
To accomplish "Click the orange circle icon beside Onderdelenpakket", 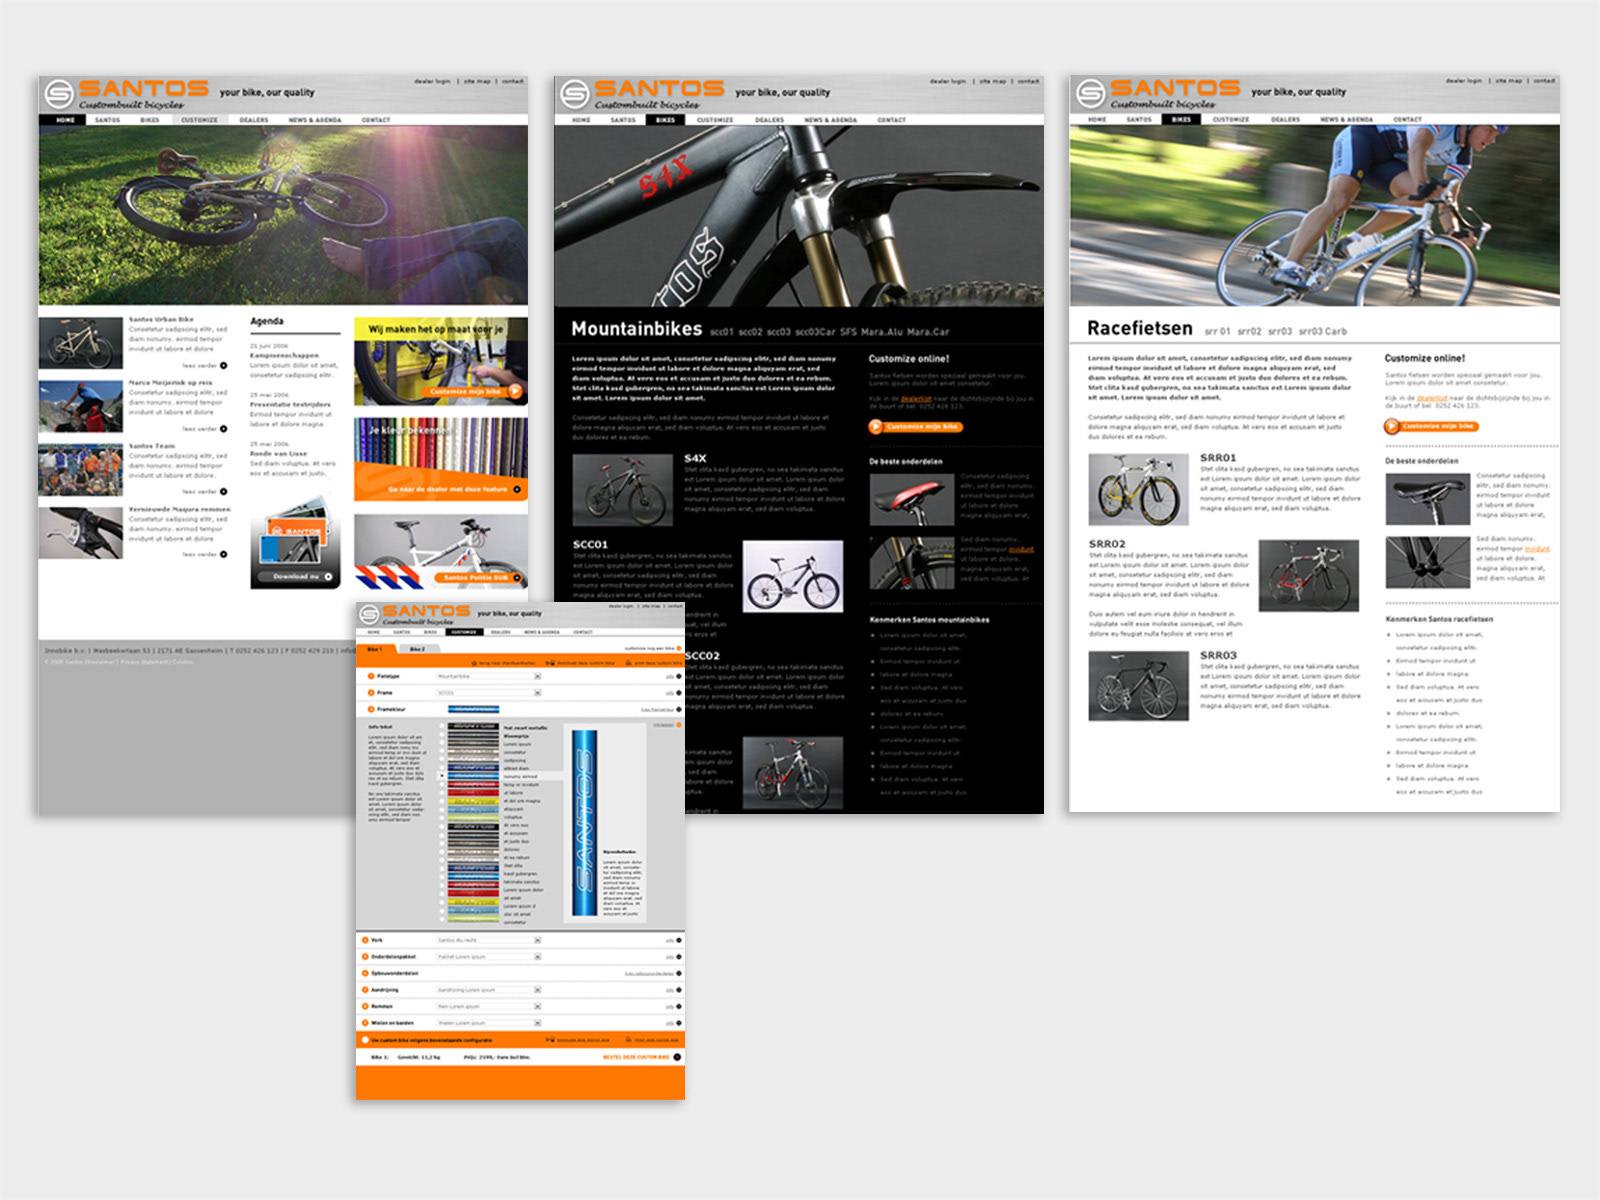I will click(x=365, y=956).
